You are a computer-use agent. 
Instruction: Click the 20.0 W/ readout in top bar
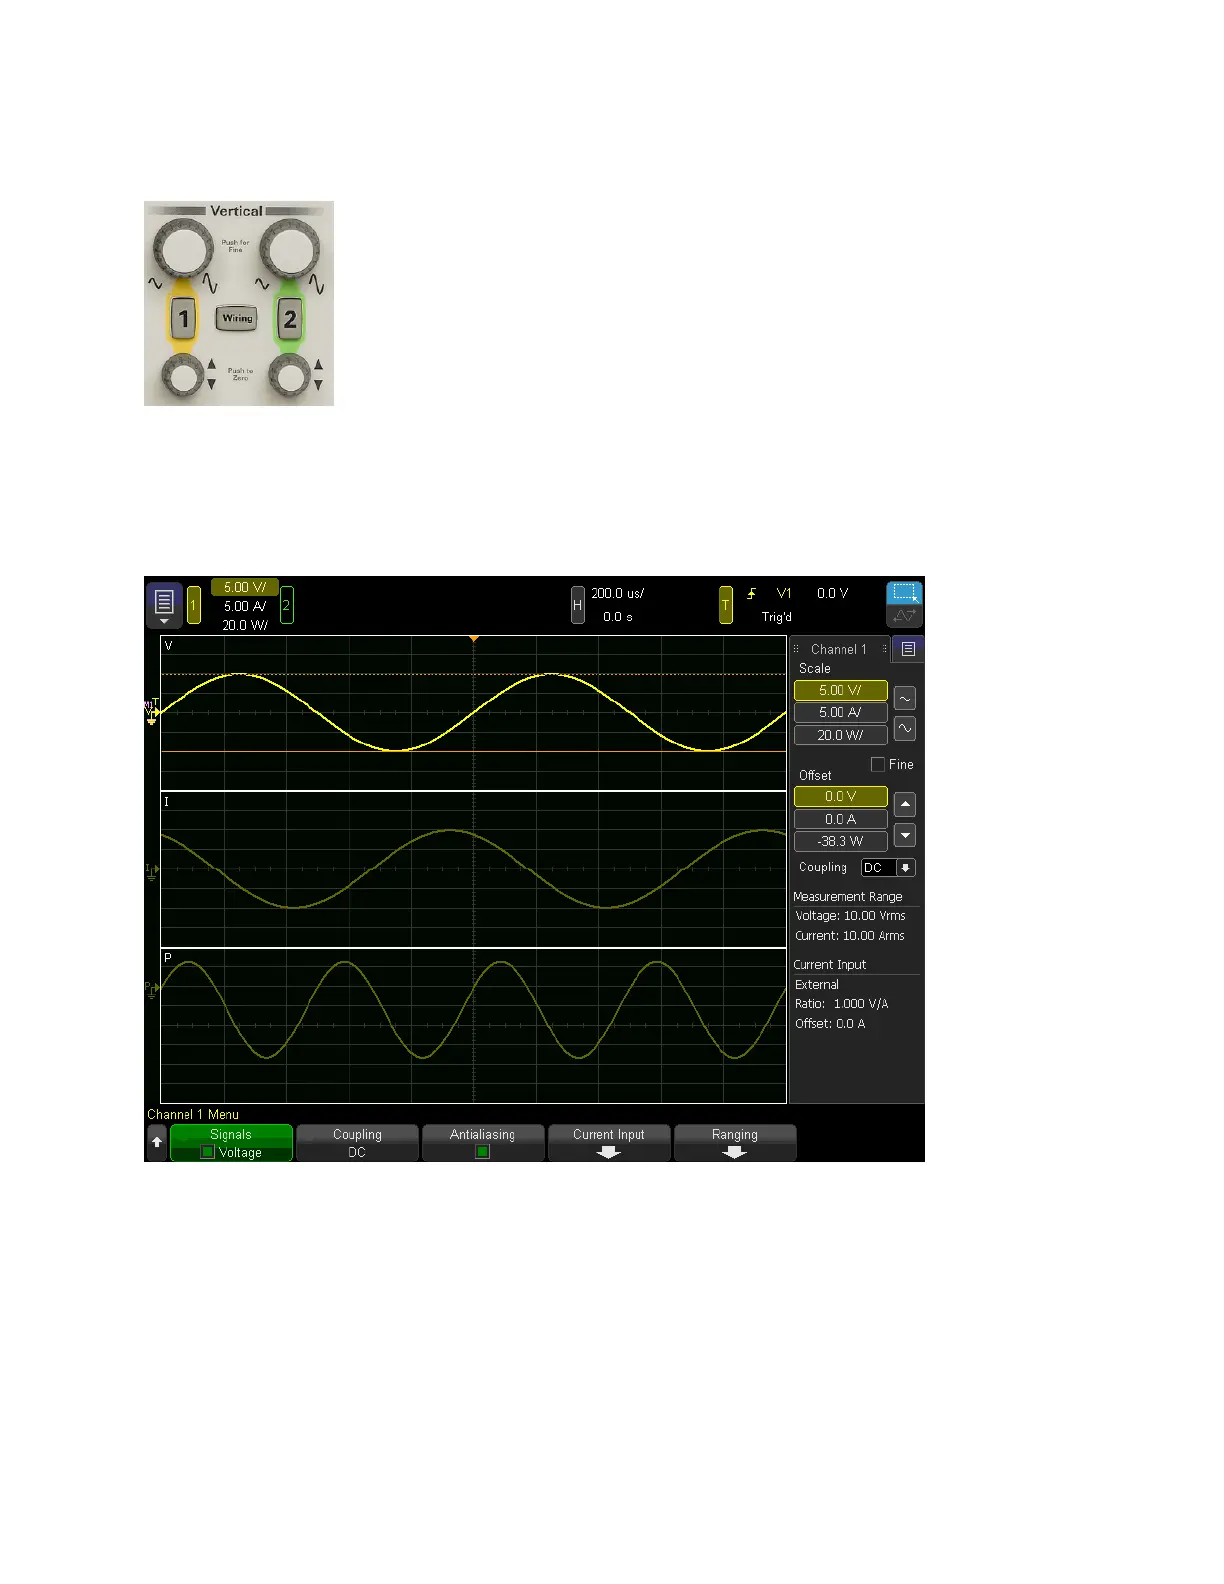(244, 625)
